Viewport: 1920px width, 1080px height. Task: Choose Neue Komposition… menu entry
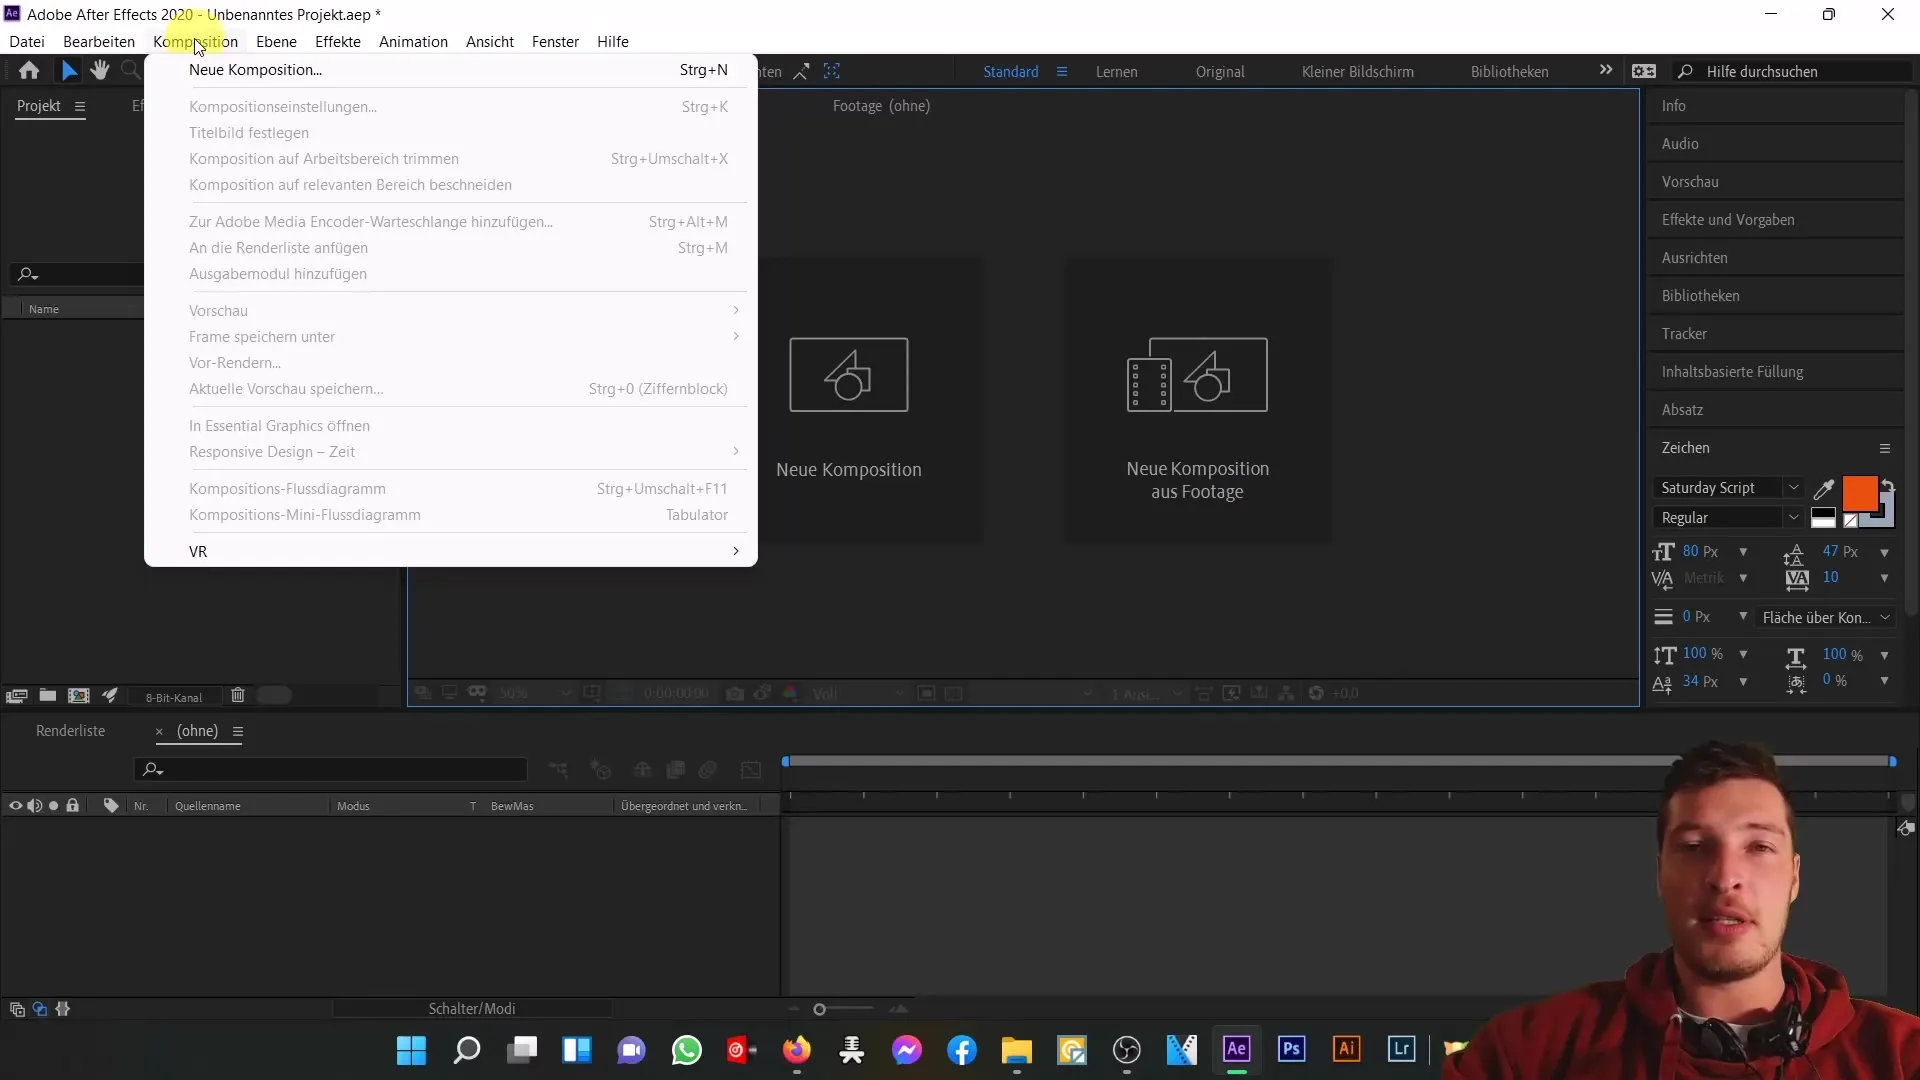[255, 70]
